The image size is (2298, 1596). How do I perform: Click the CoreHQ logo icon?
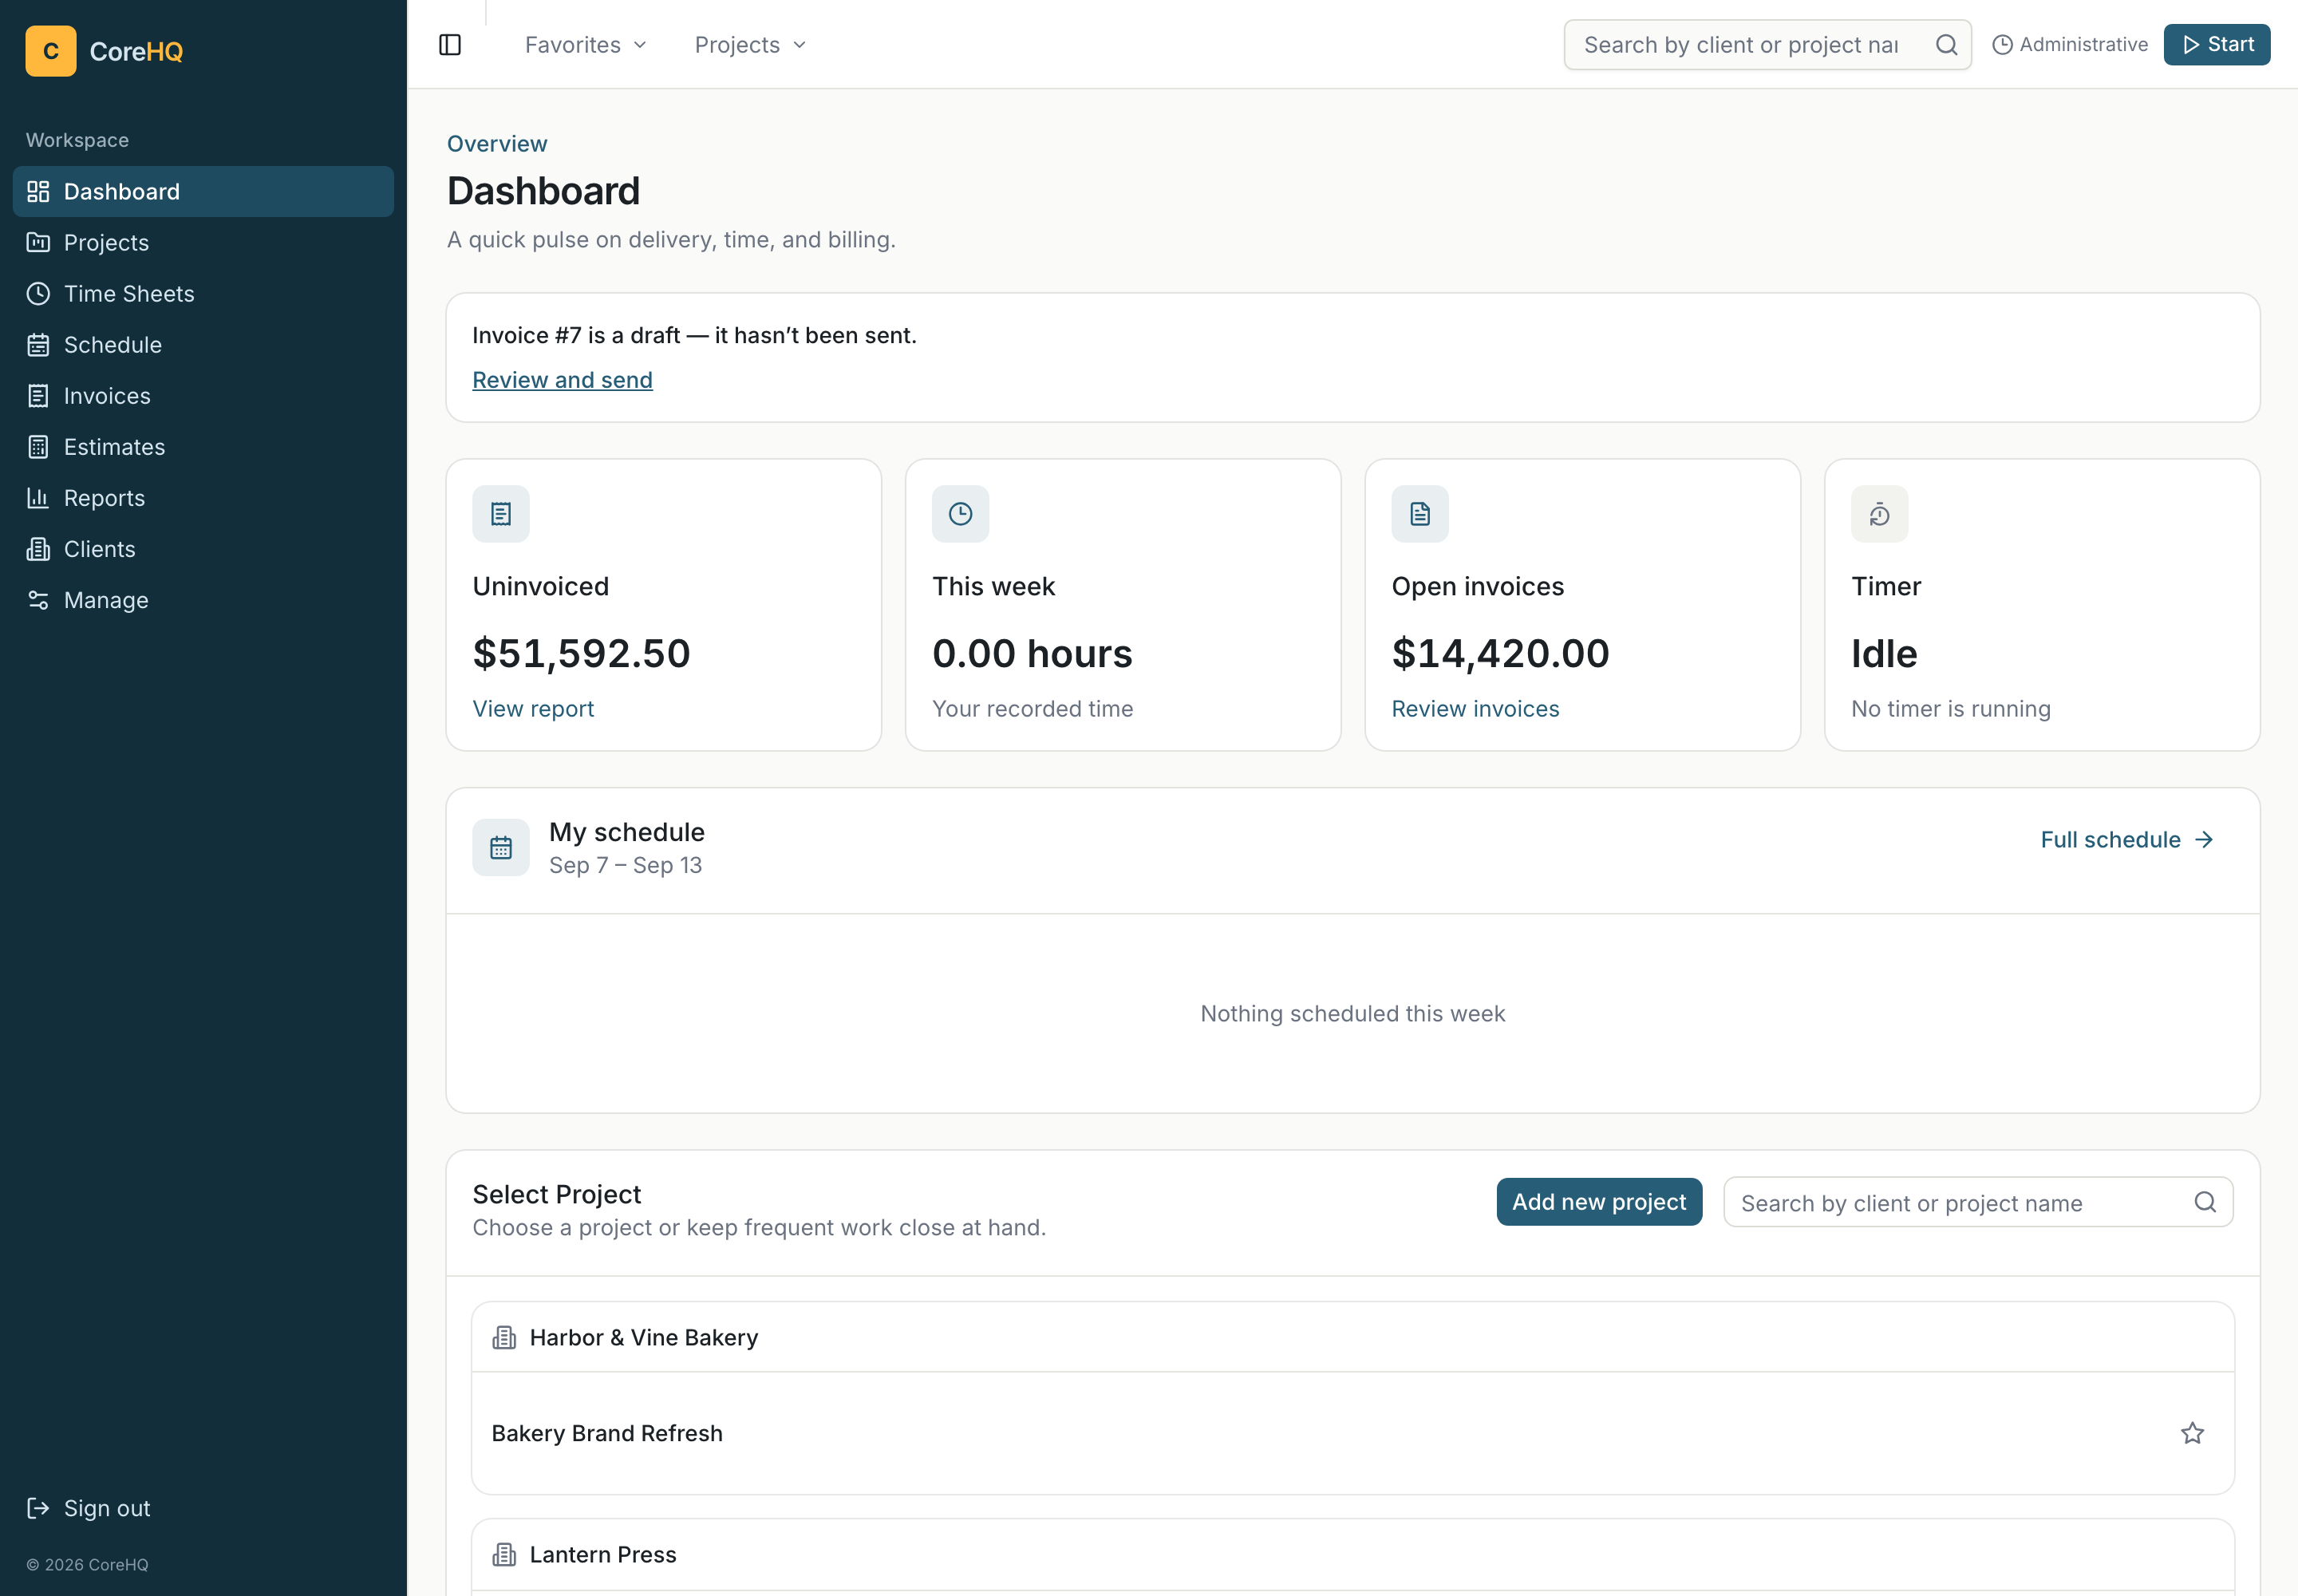point(51,51)
